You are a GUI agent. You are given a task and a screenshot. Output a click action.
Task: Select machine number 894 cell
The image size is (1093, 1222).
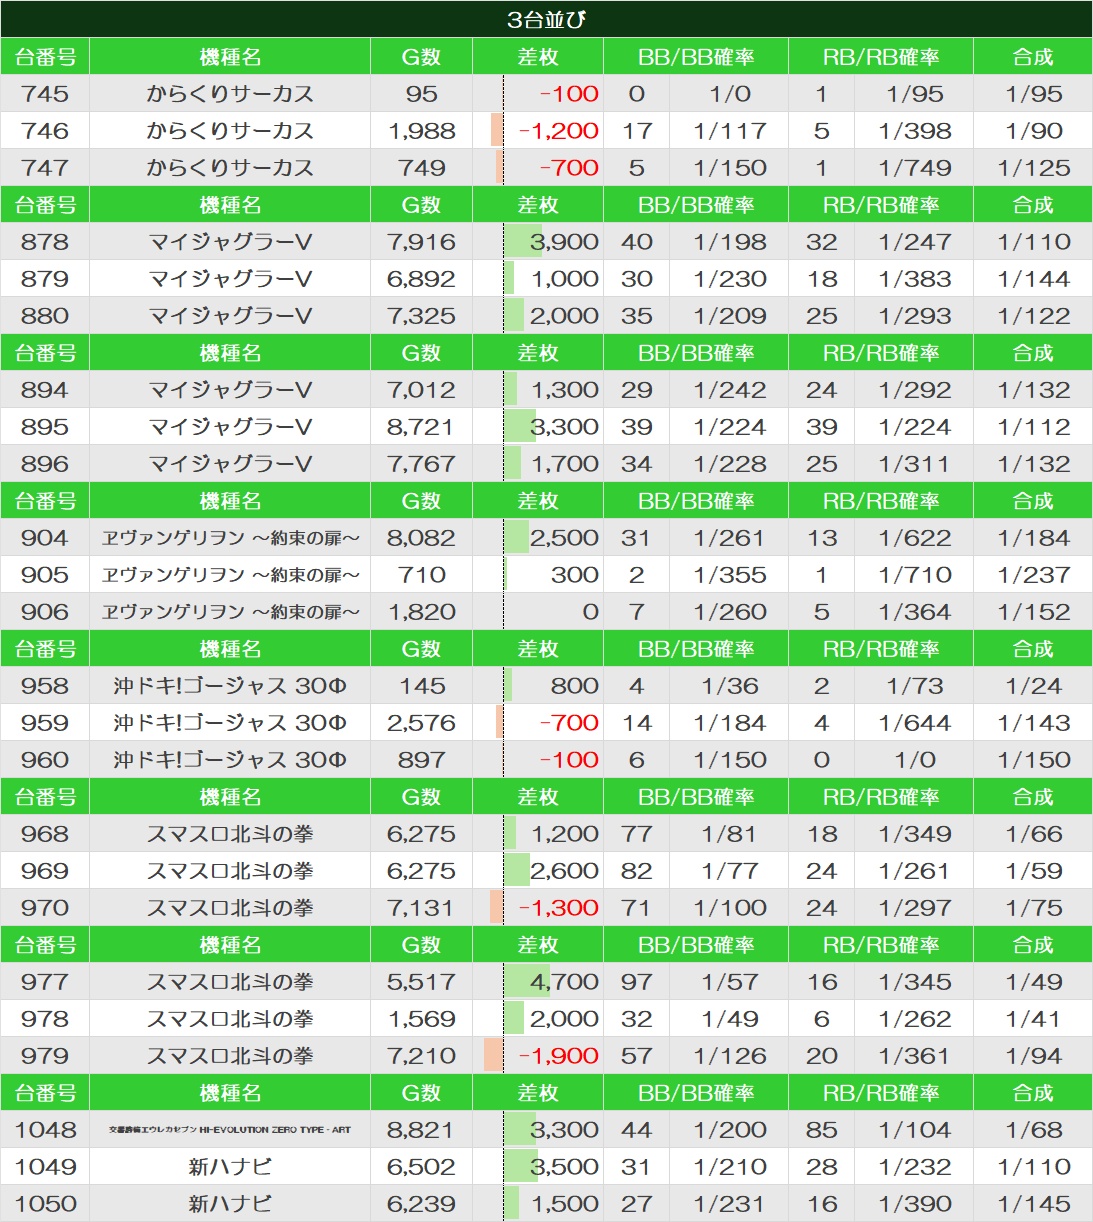(45, 390)
